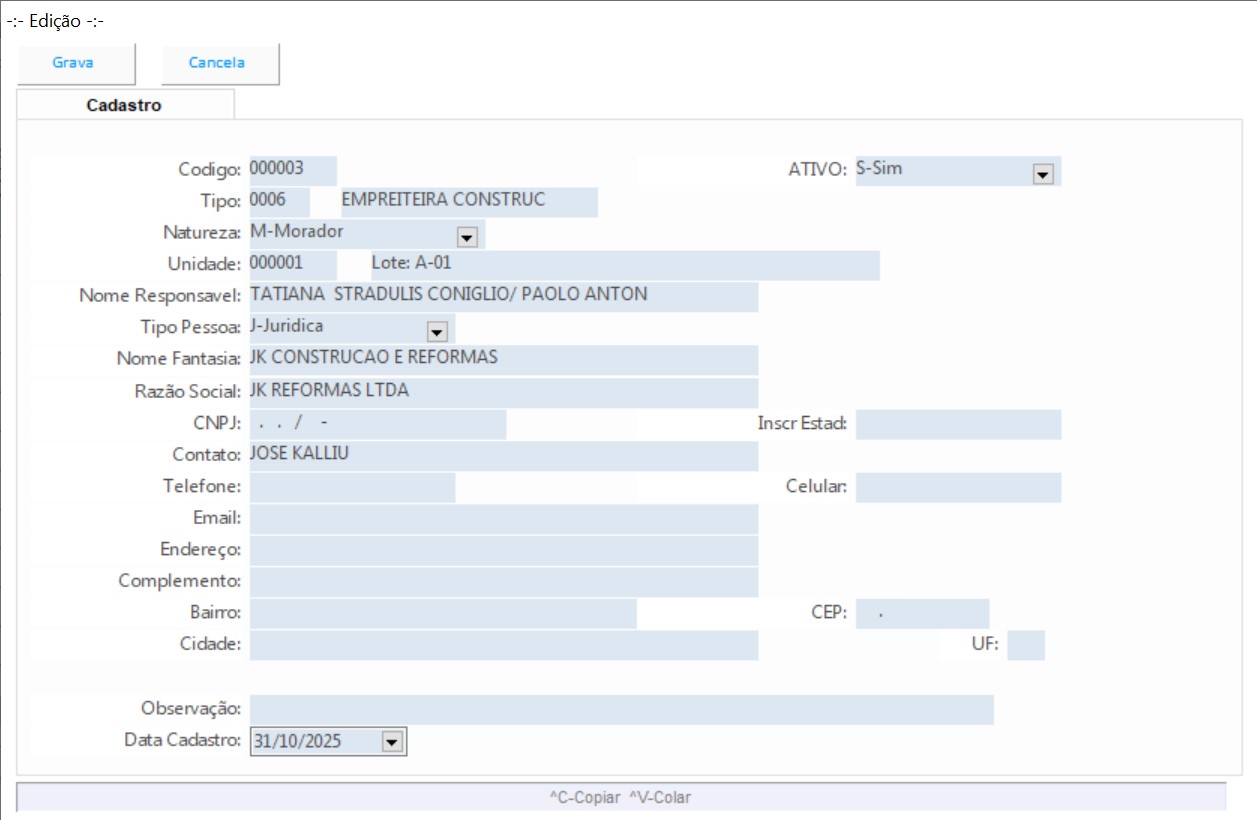Click the Nome Fantasia field

click(502, 359)
